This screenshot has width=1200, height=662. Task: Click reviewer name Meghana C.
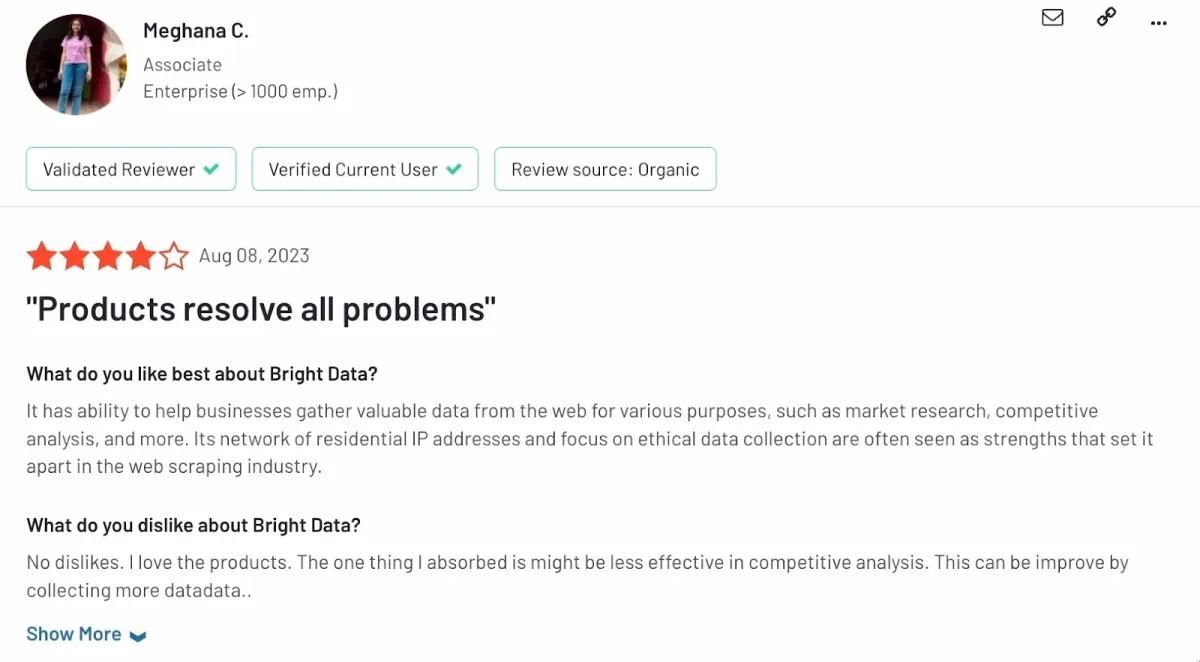196,31
